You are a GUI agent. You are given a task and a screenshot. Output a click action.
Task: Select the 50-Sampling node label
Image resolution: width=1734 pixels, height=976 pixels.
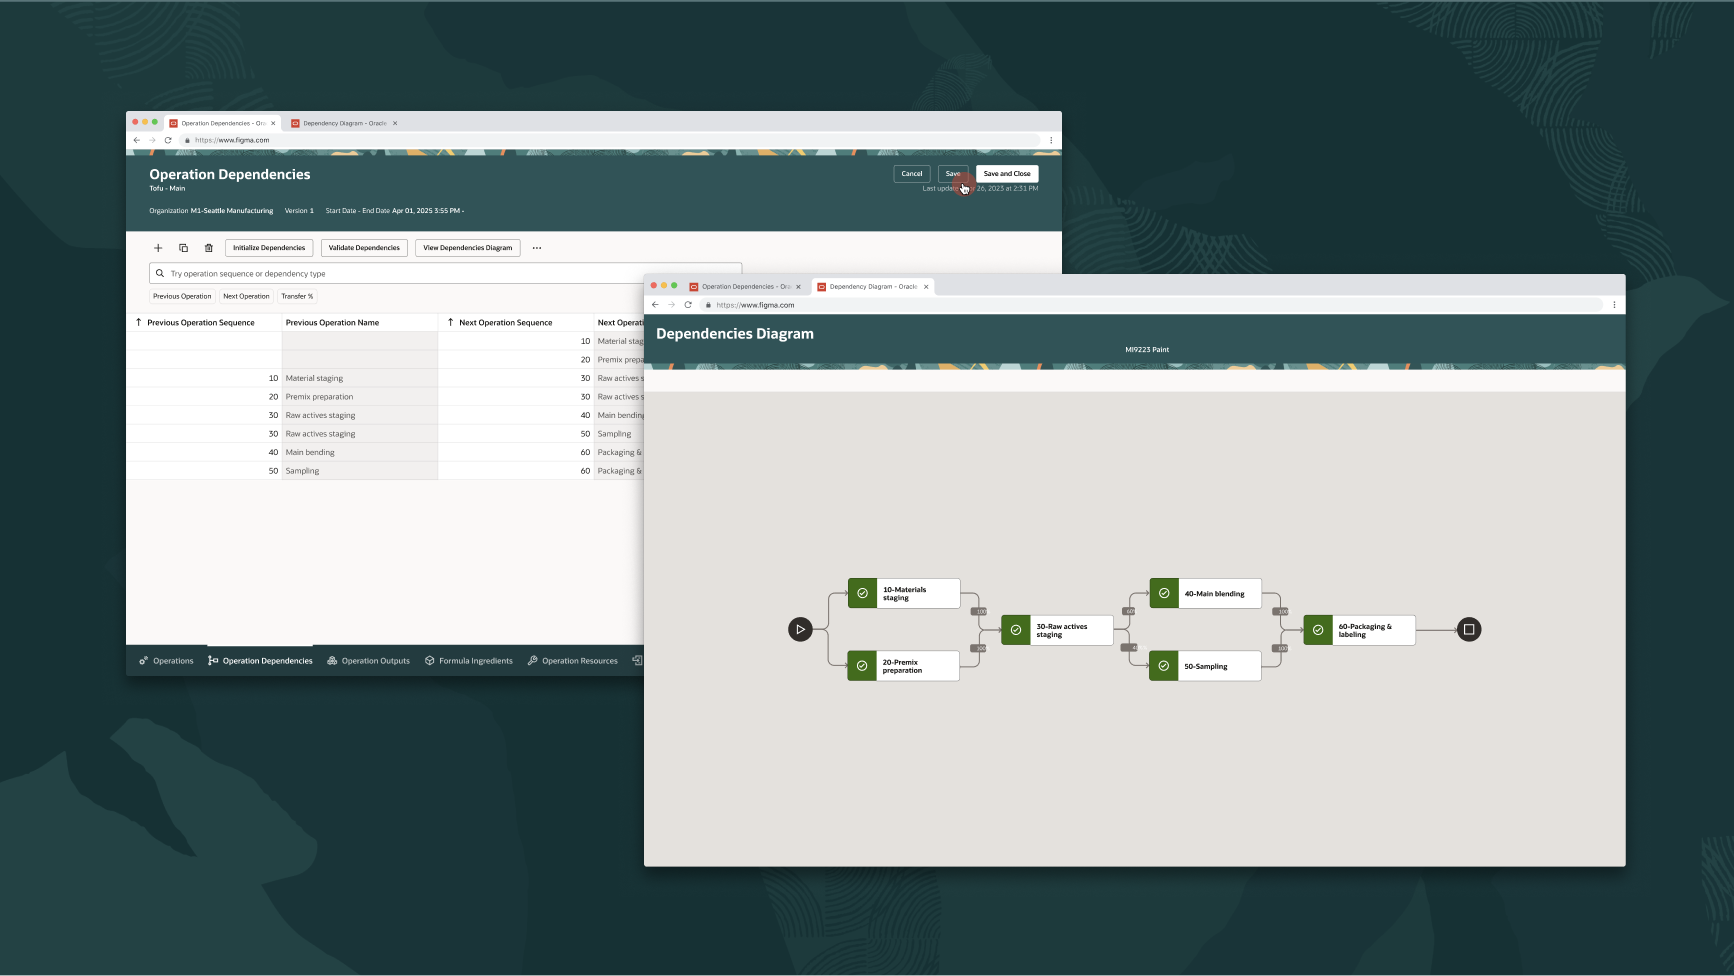(1206, 666)
